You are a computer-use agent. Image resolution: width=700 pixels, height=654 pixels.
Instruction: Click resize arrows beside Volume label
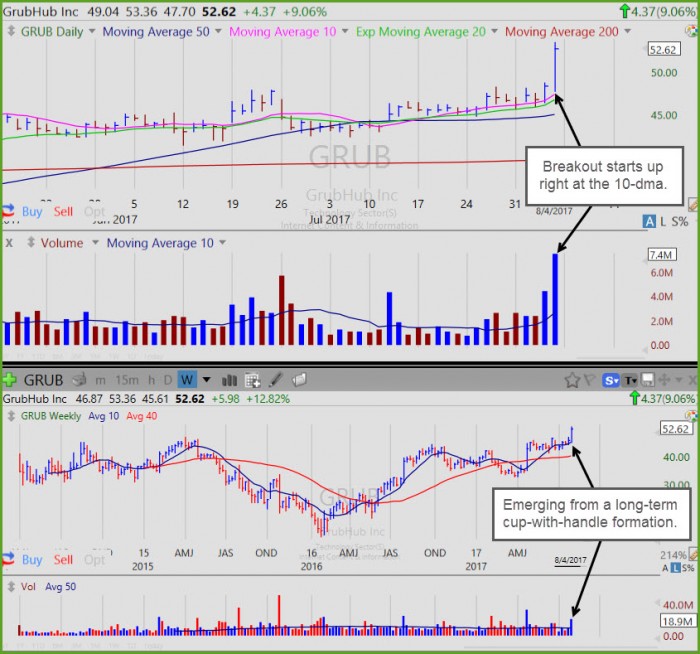(31, 242)
